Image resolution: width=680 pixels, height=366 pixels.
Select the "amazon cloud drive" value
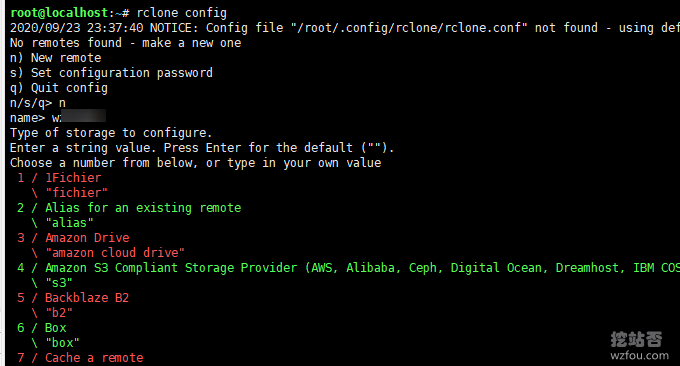point(115,253)
